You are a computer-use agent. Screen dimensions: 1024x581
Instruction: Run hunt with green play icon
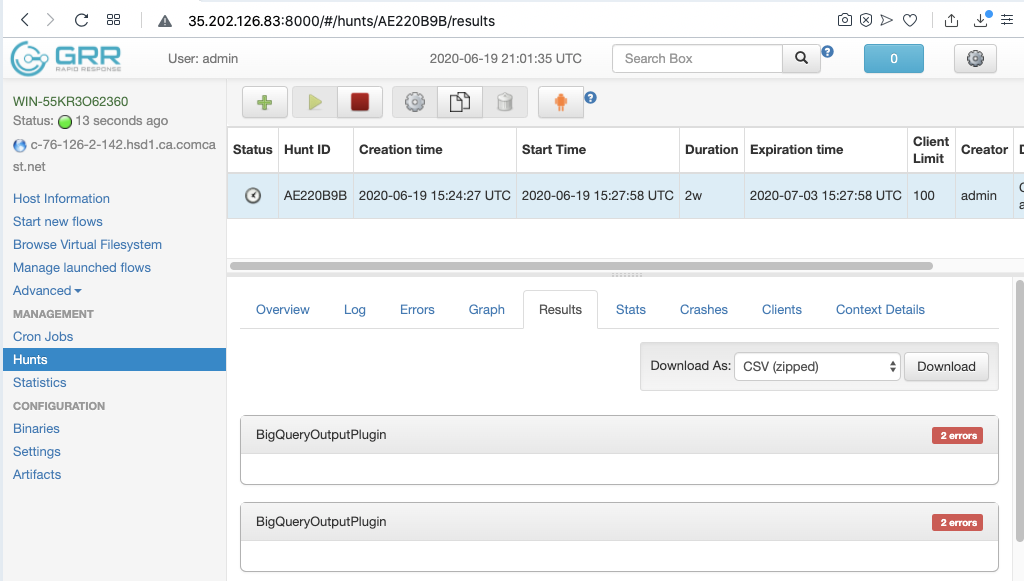(x=315, y=102)
